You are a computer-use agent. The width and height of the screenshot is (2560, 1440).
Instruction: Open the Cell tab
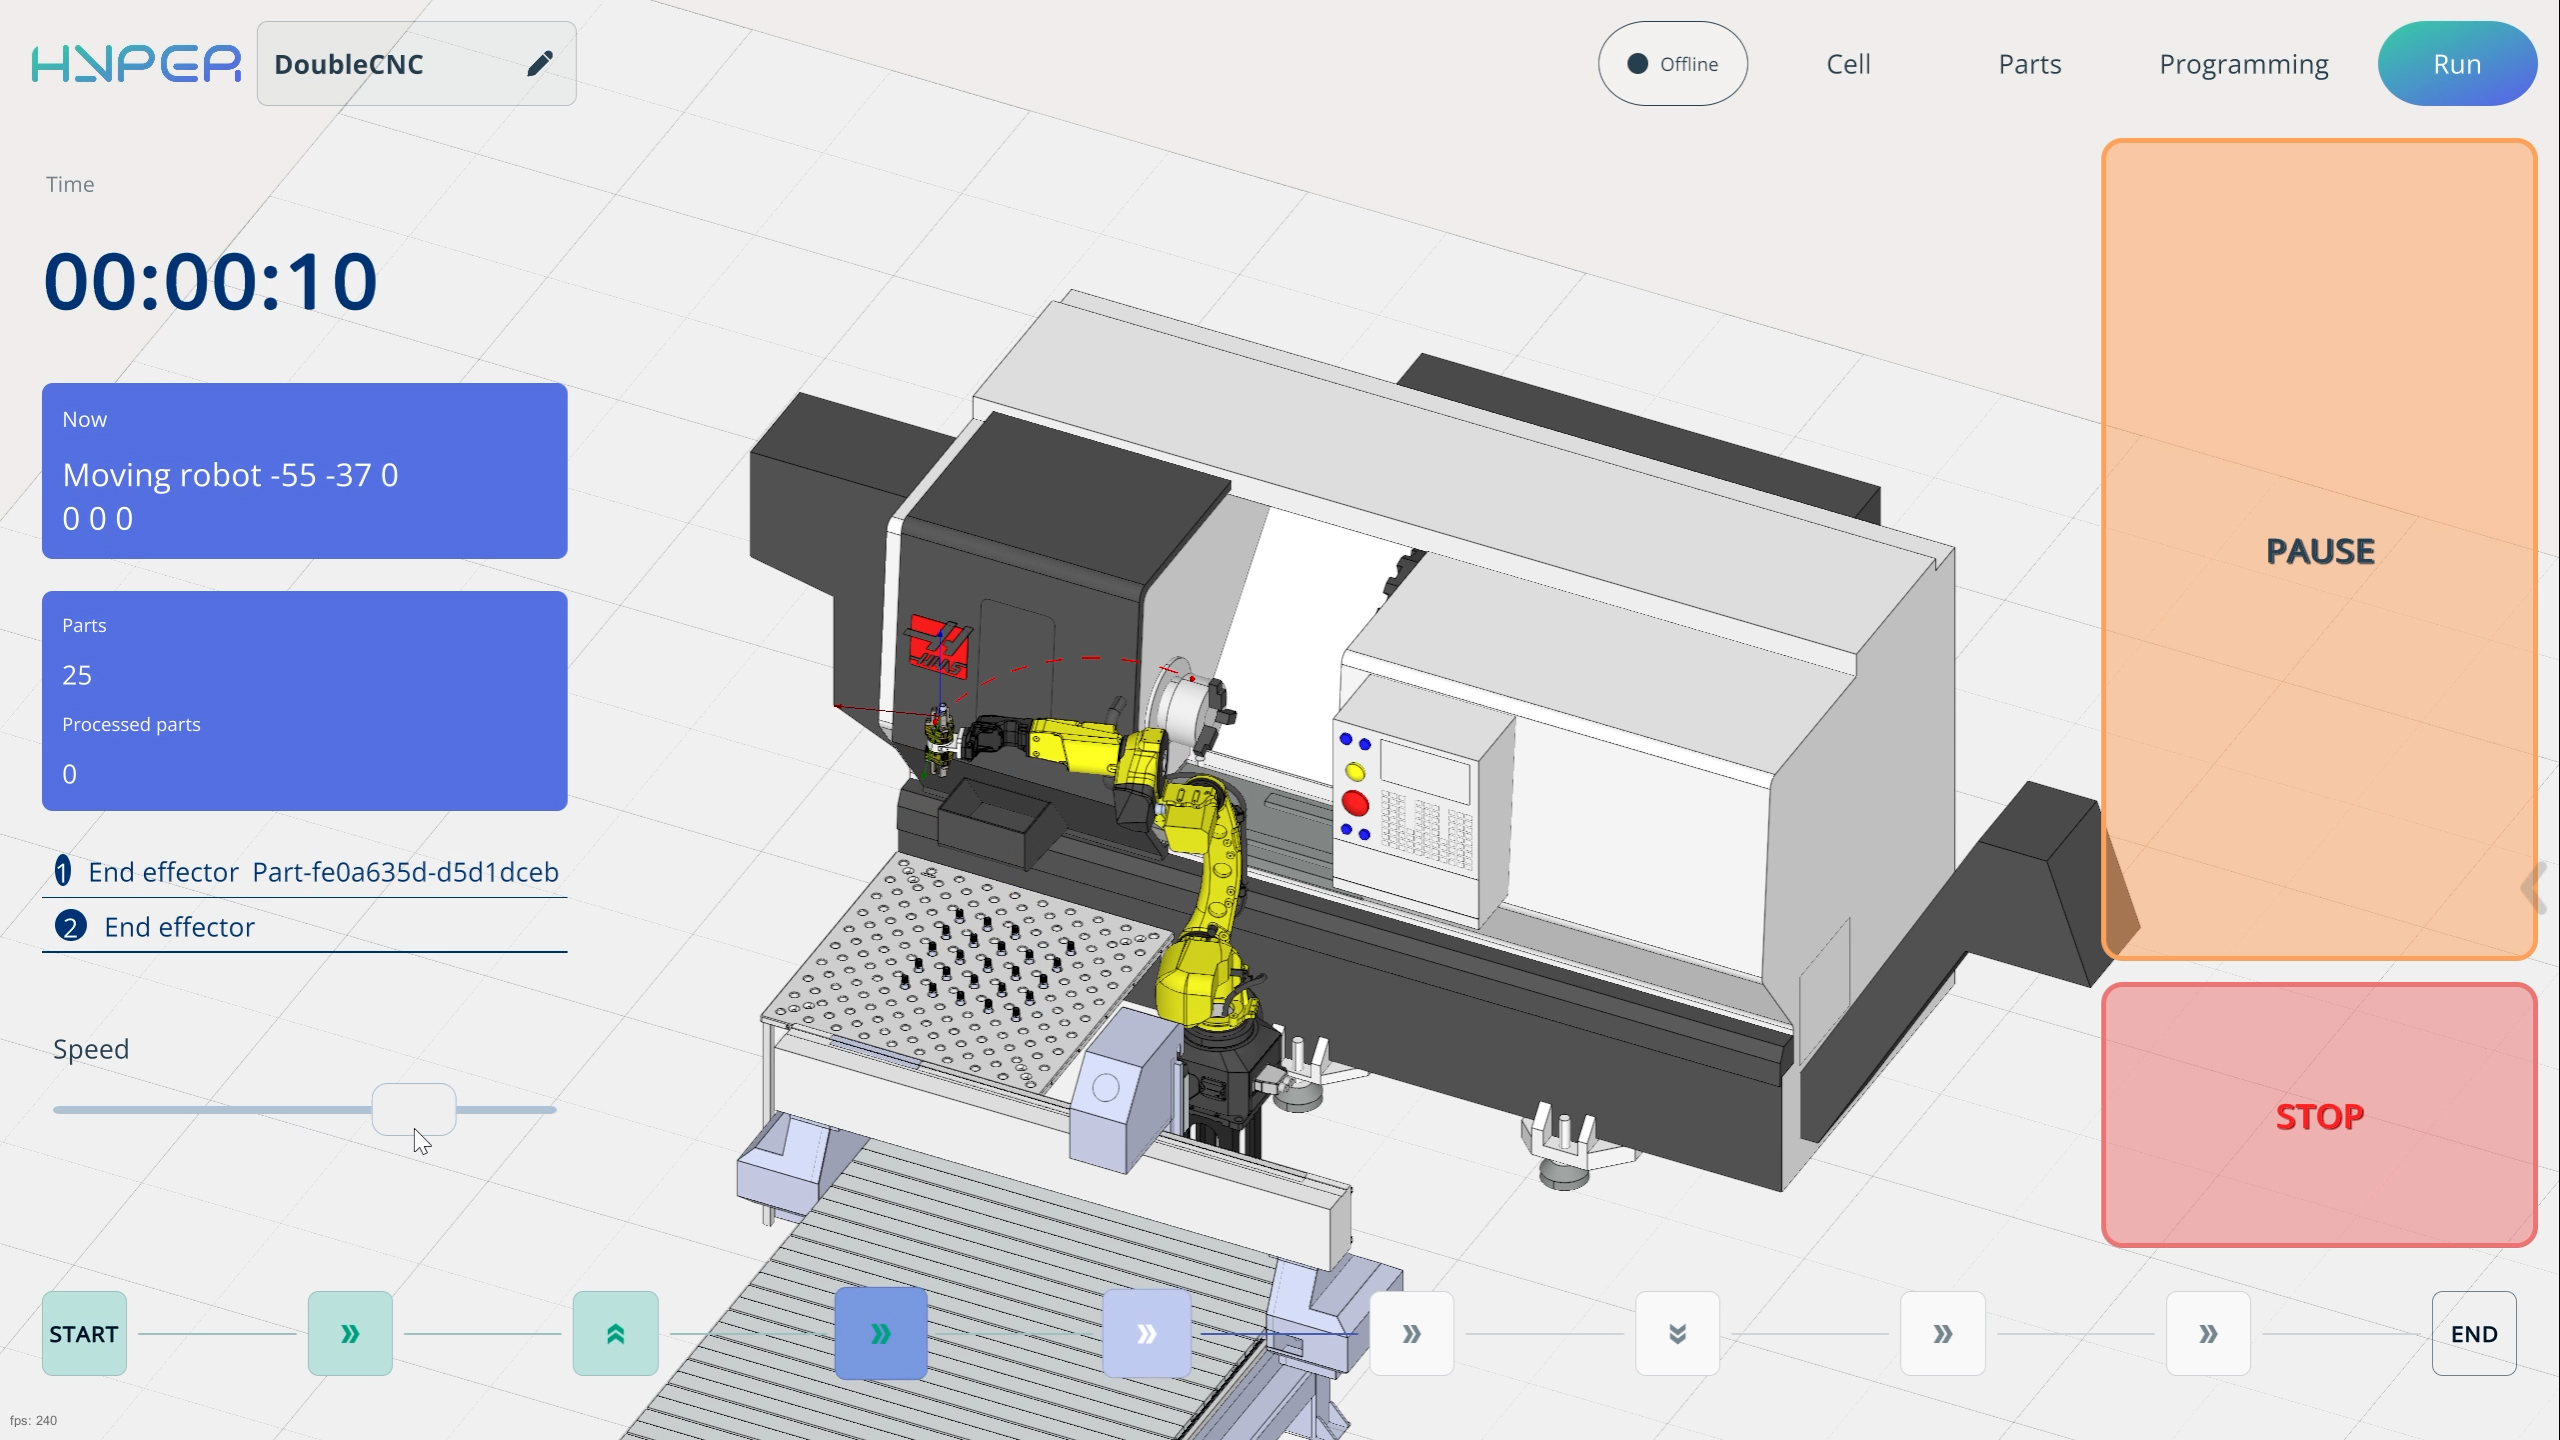pos(1848,64)
